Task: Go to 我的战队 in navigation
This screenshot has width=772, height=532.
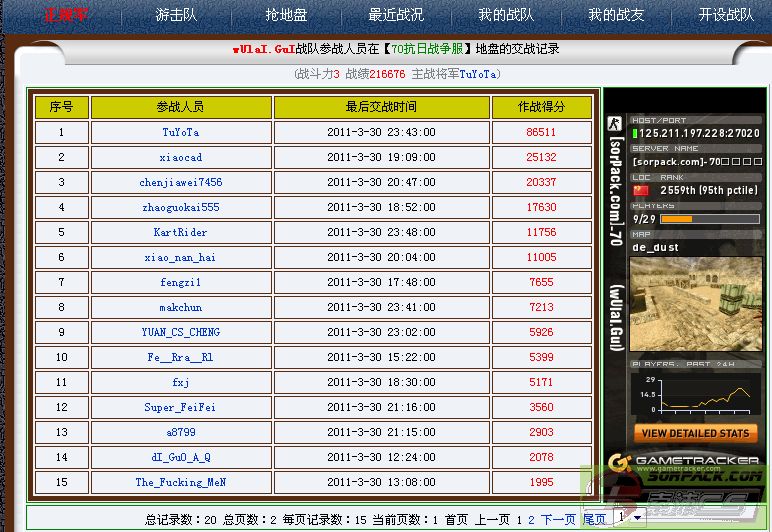Action: coord(505,15)
